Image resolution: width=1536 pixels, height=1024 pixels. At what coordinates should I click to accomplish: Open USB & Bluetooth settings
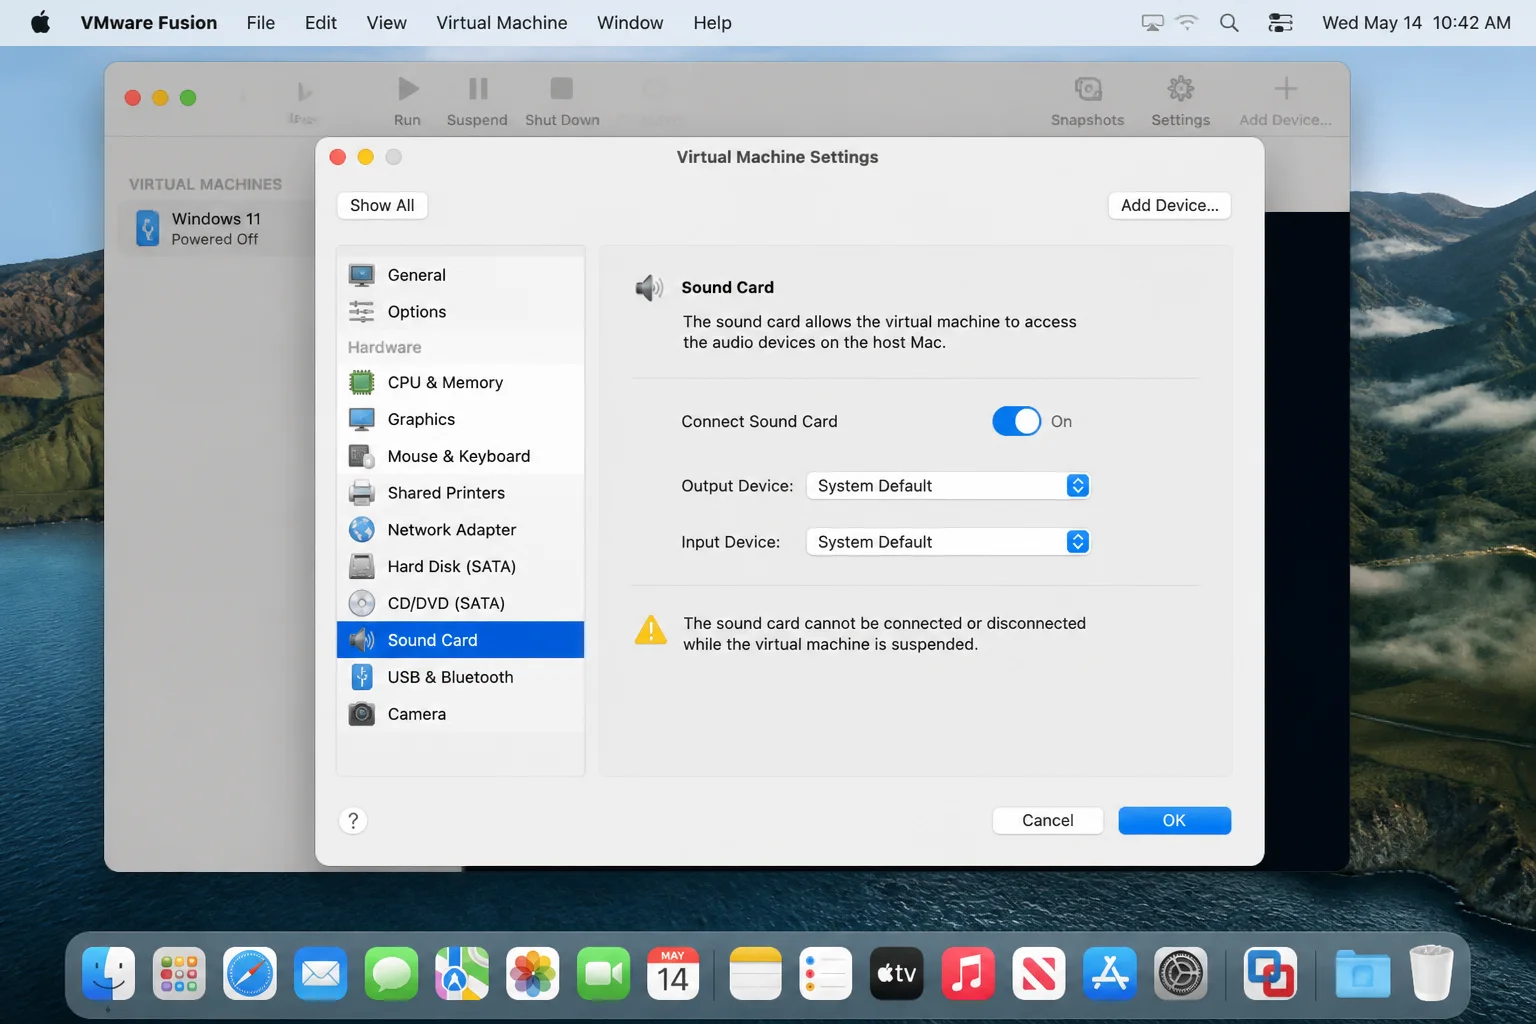coord(460,677)
